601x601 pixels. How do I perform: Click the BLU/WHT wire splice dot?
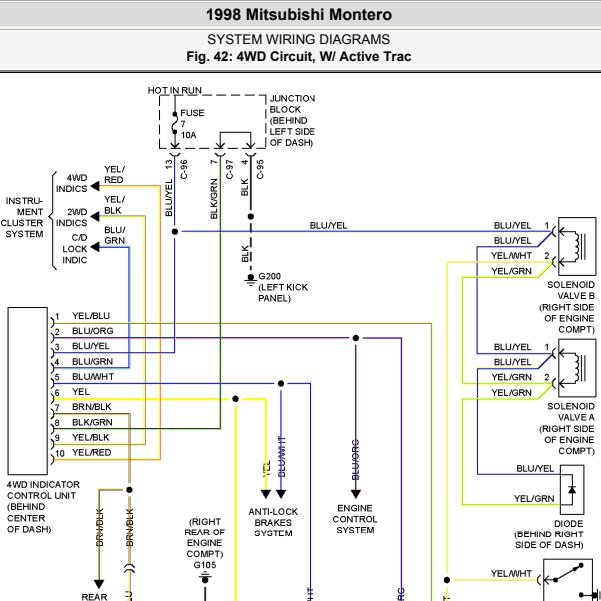[x=281, y=383]
